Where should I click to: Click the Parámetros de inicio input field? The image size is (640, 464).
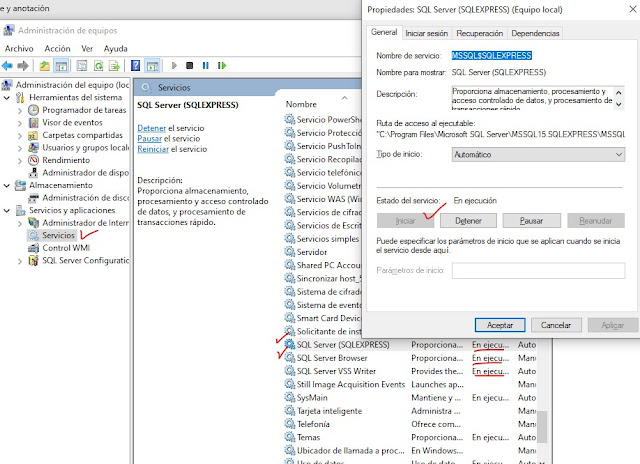[x=538, y=270]
